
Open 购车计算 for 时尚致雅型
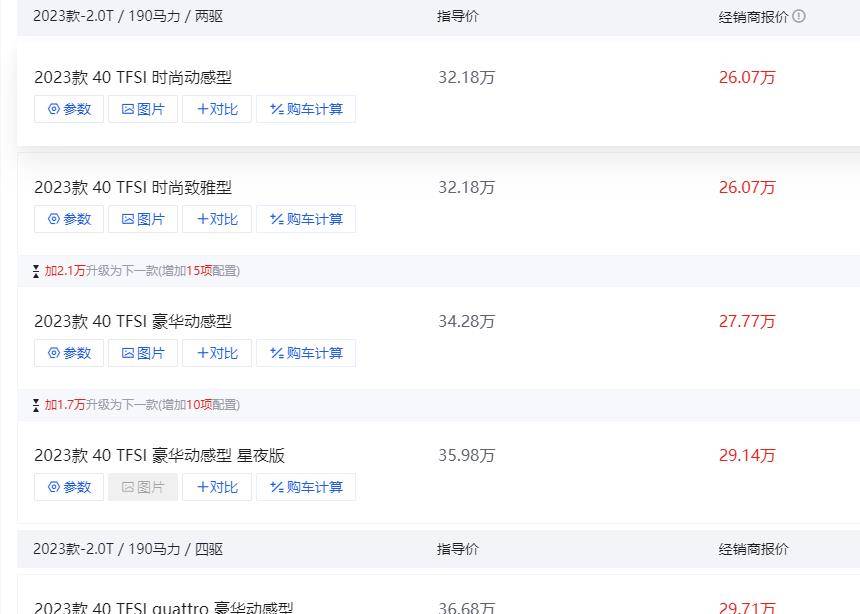306,219
